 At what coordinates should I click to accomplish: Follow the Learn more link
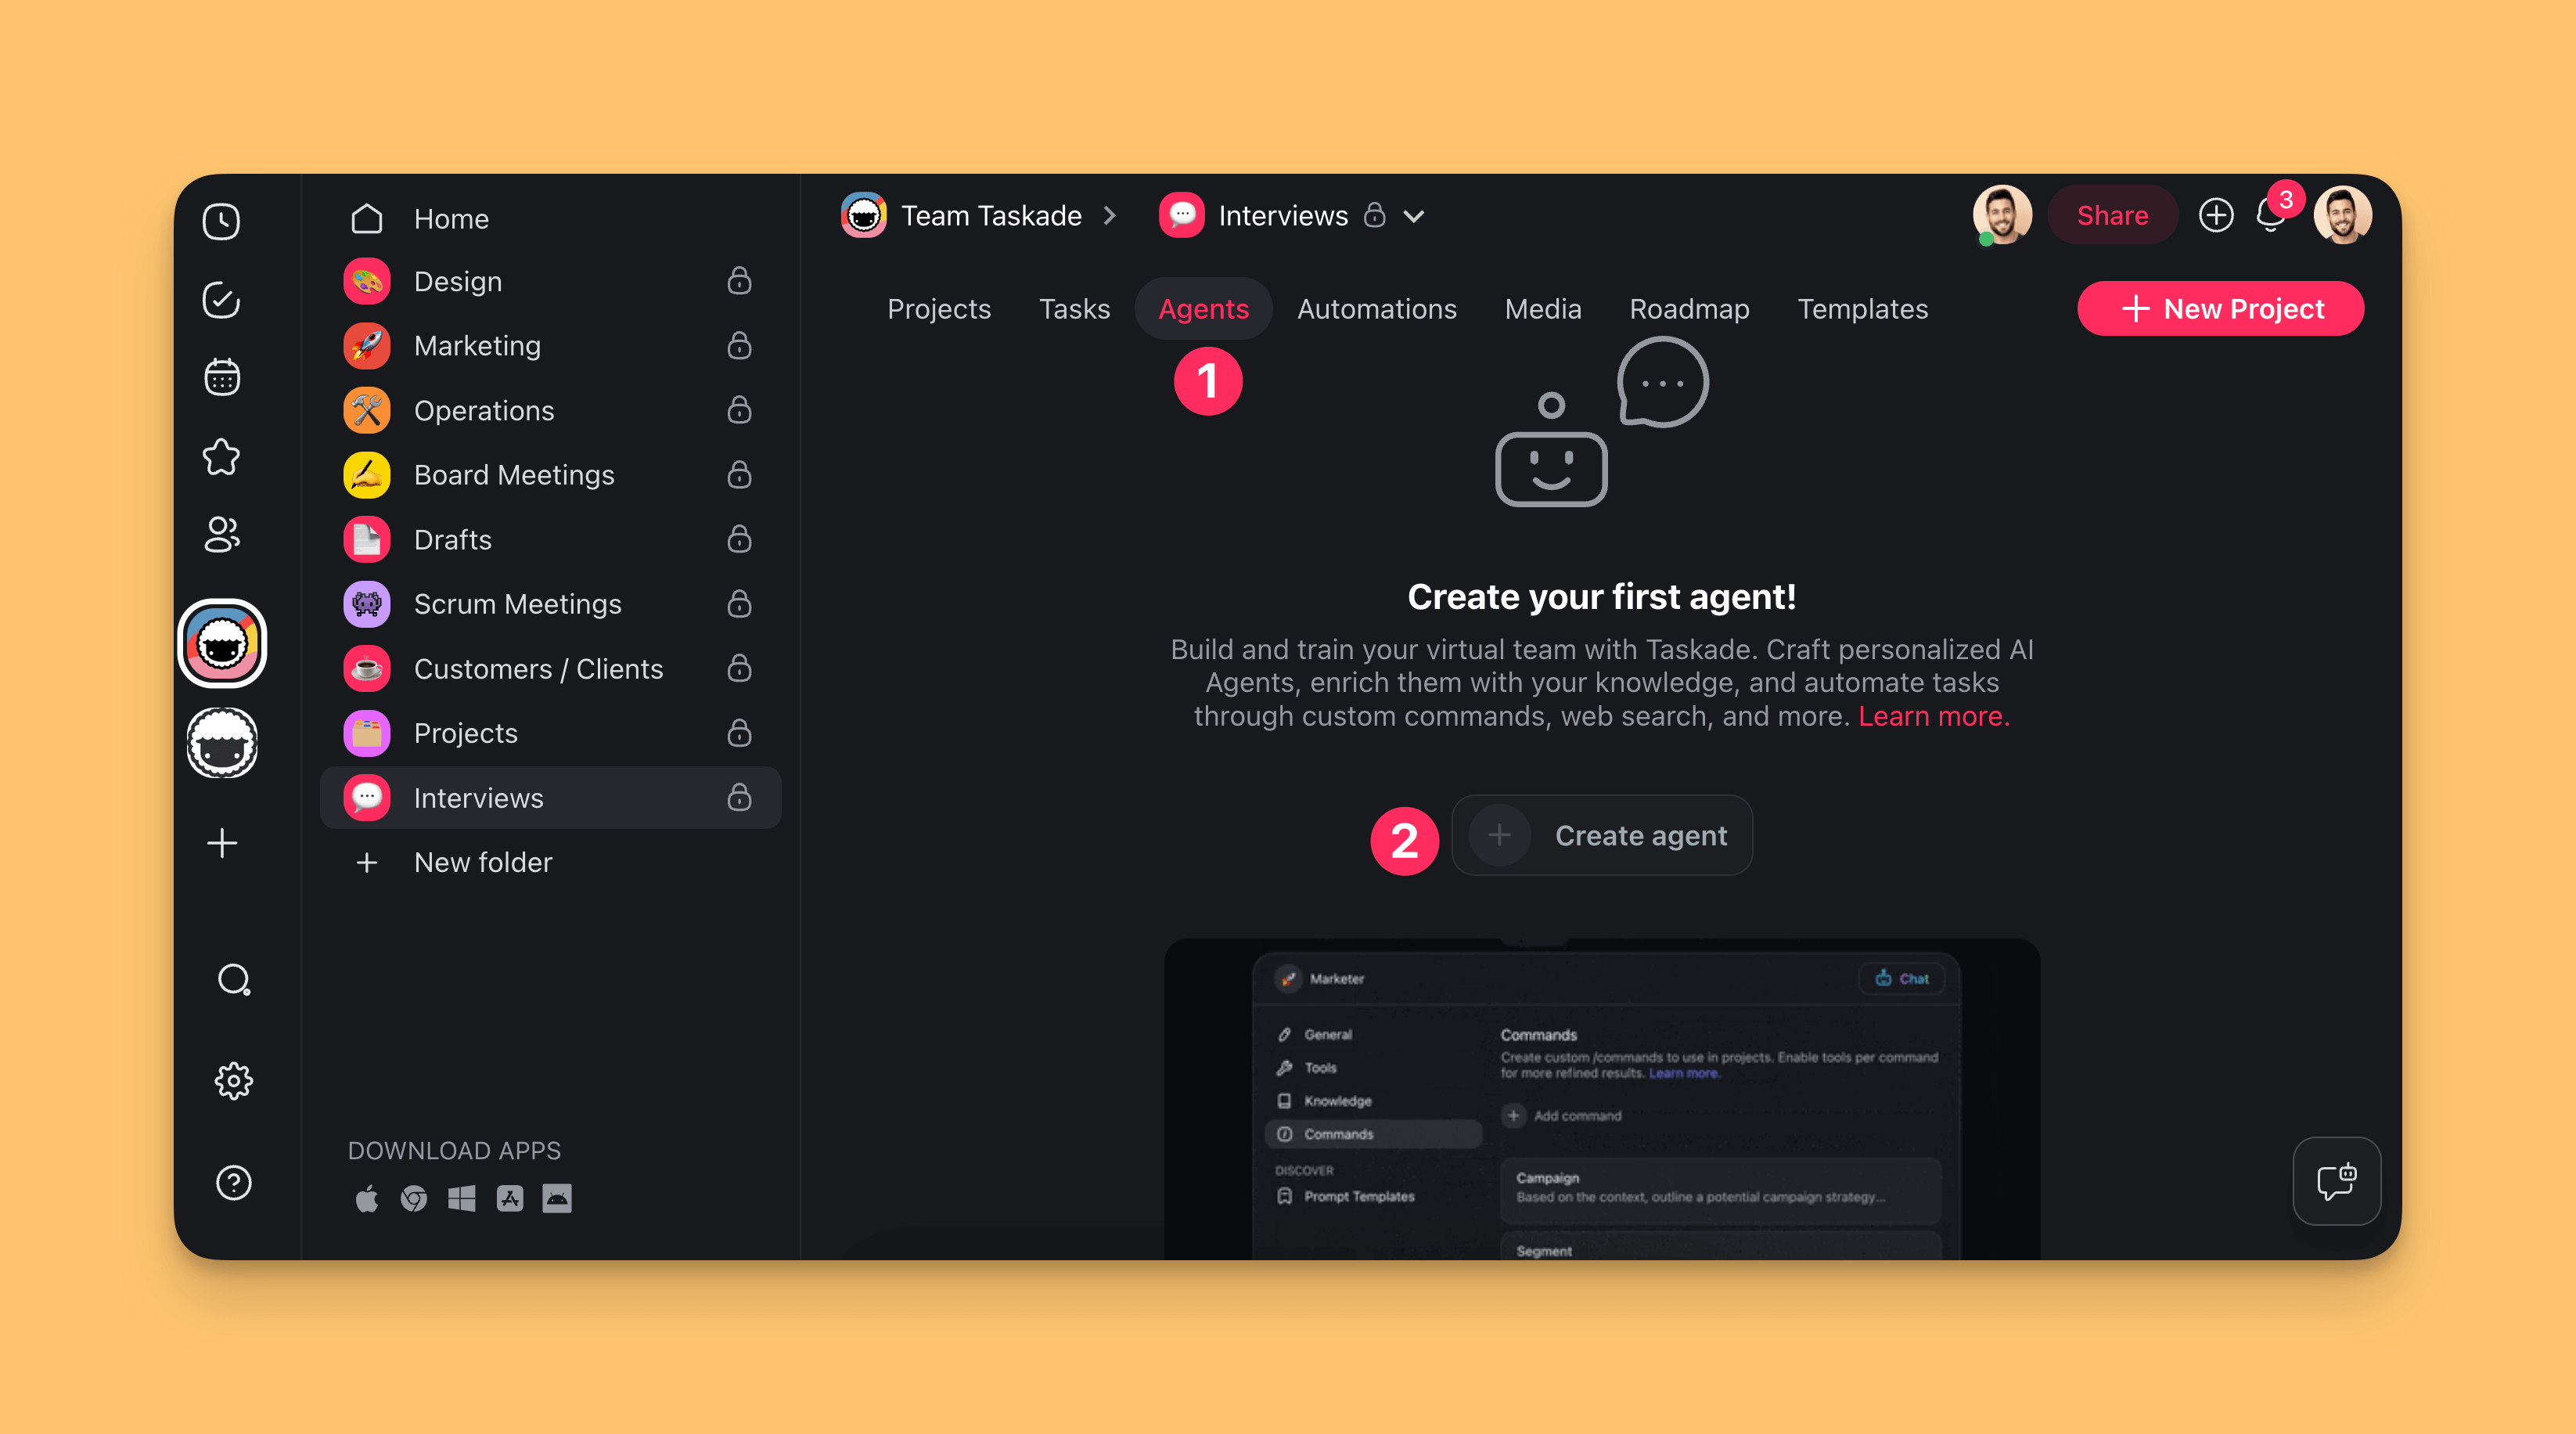pos(1933,716)
